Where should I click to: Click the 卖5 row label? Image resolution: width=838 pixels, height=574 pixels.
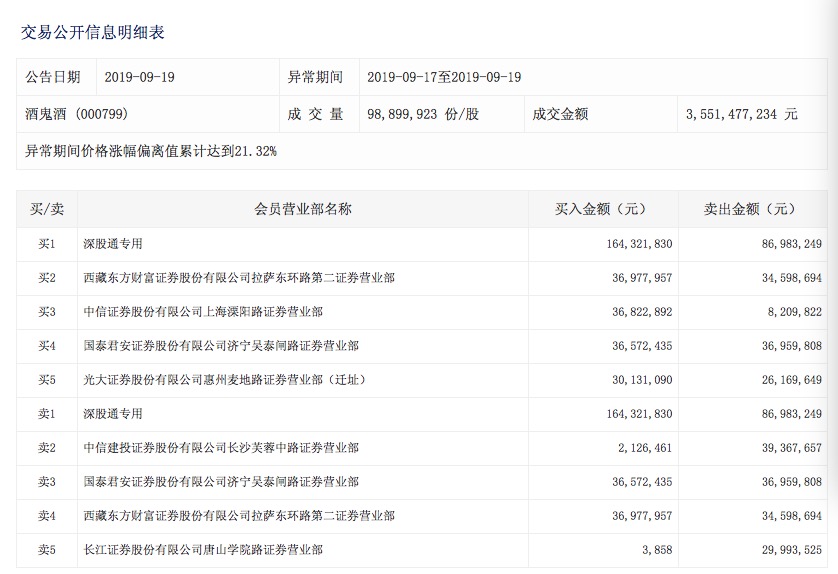(x=46, y=550)
